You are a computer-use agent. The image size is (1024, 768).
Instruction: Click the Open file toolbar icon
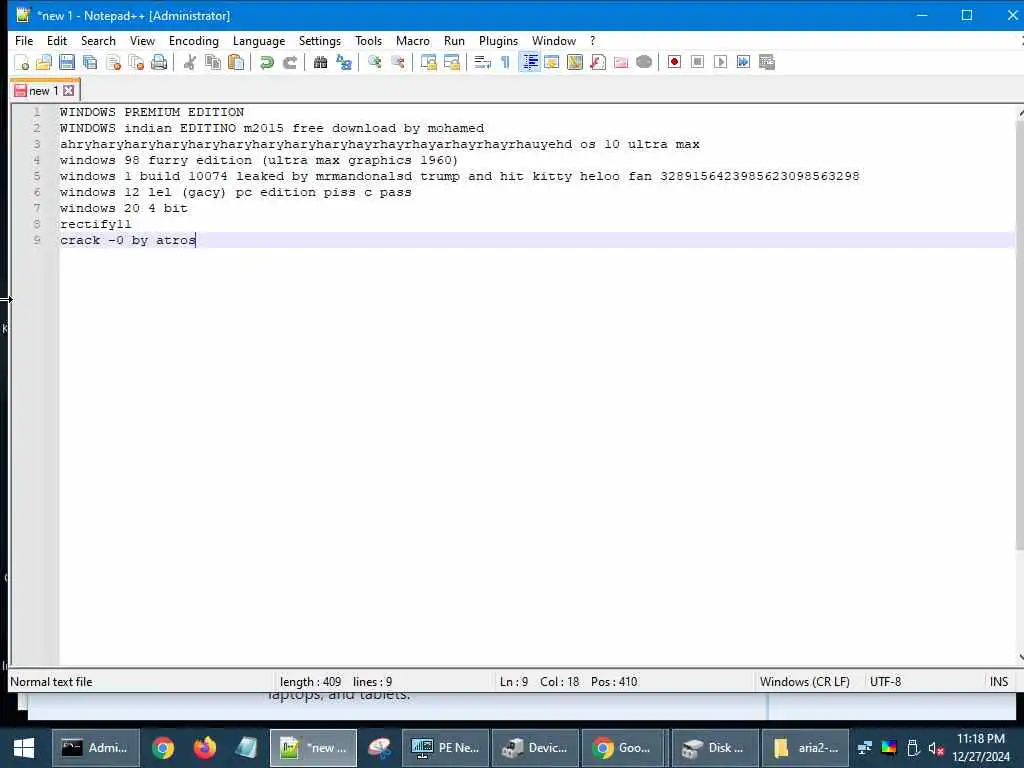click(44, 62)
